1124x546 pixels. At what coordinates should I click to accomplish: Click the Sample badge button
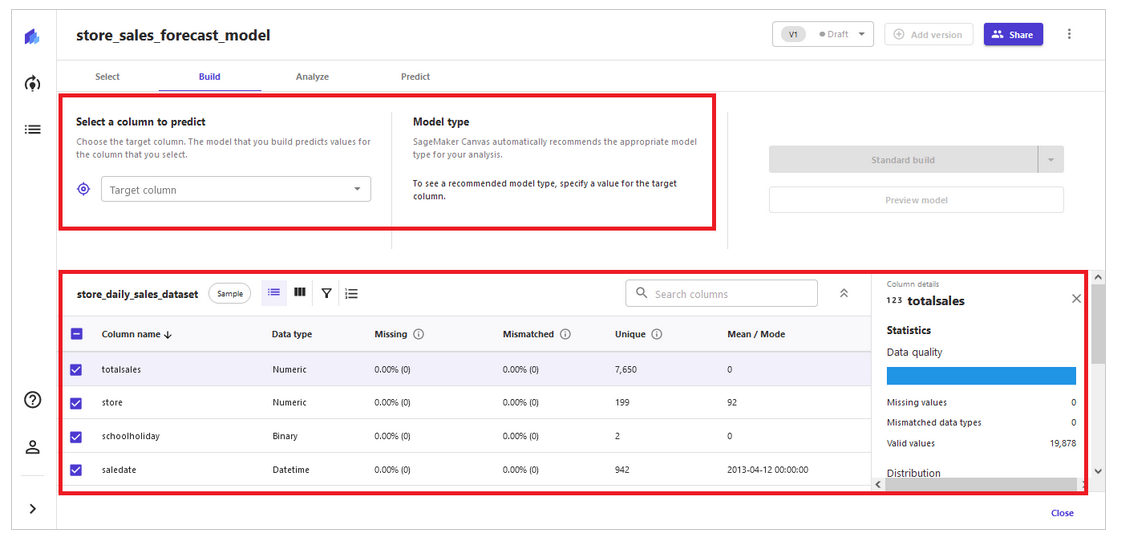230,293
